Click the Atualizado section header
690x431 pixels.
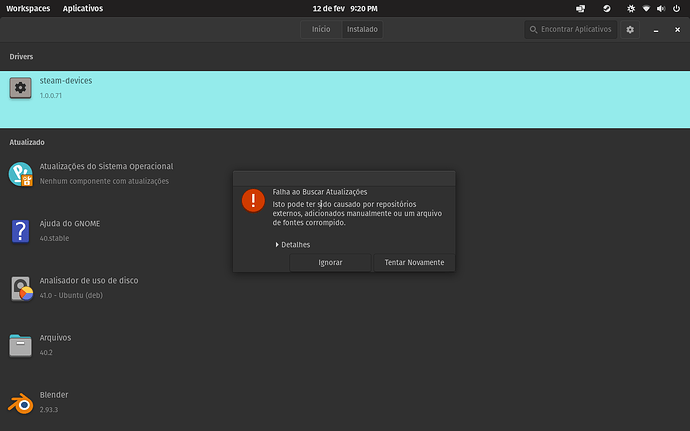[27, 142]
